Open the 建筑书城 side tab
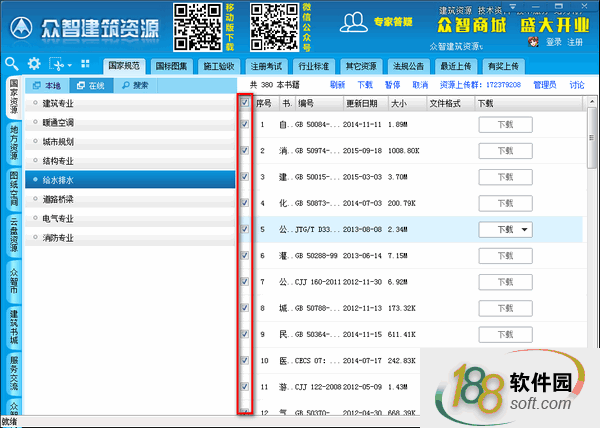Viewport: 600px width, 428px height. (14, 327)
